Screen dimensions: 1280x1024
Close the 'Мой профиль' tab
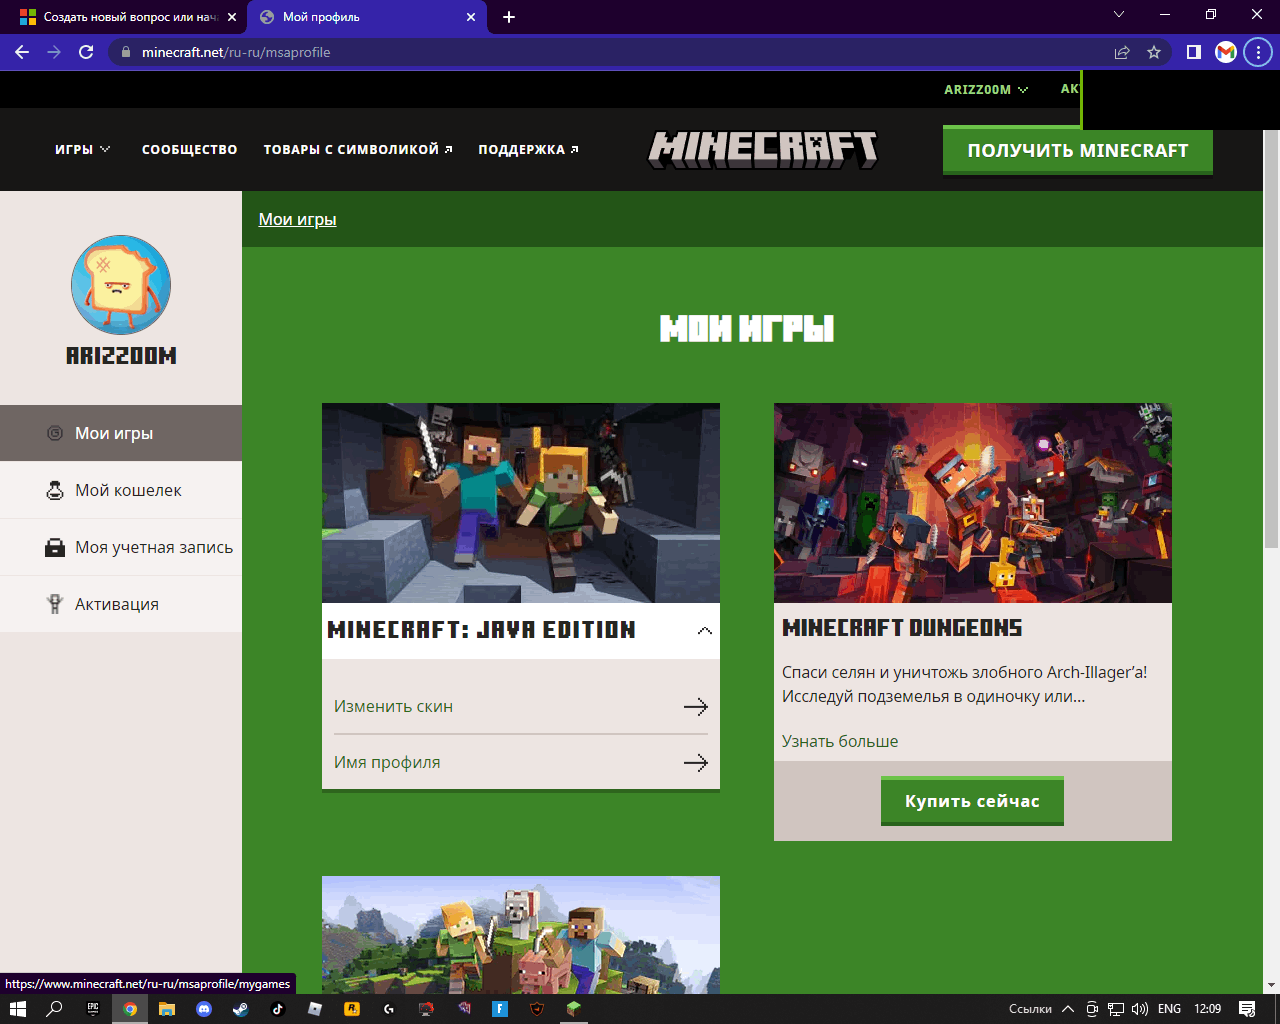(471, 17)
